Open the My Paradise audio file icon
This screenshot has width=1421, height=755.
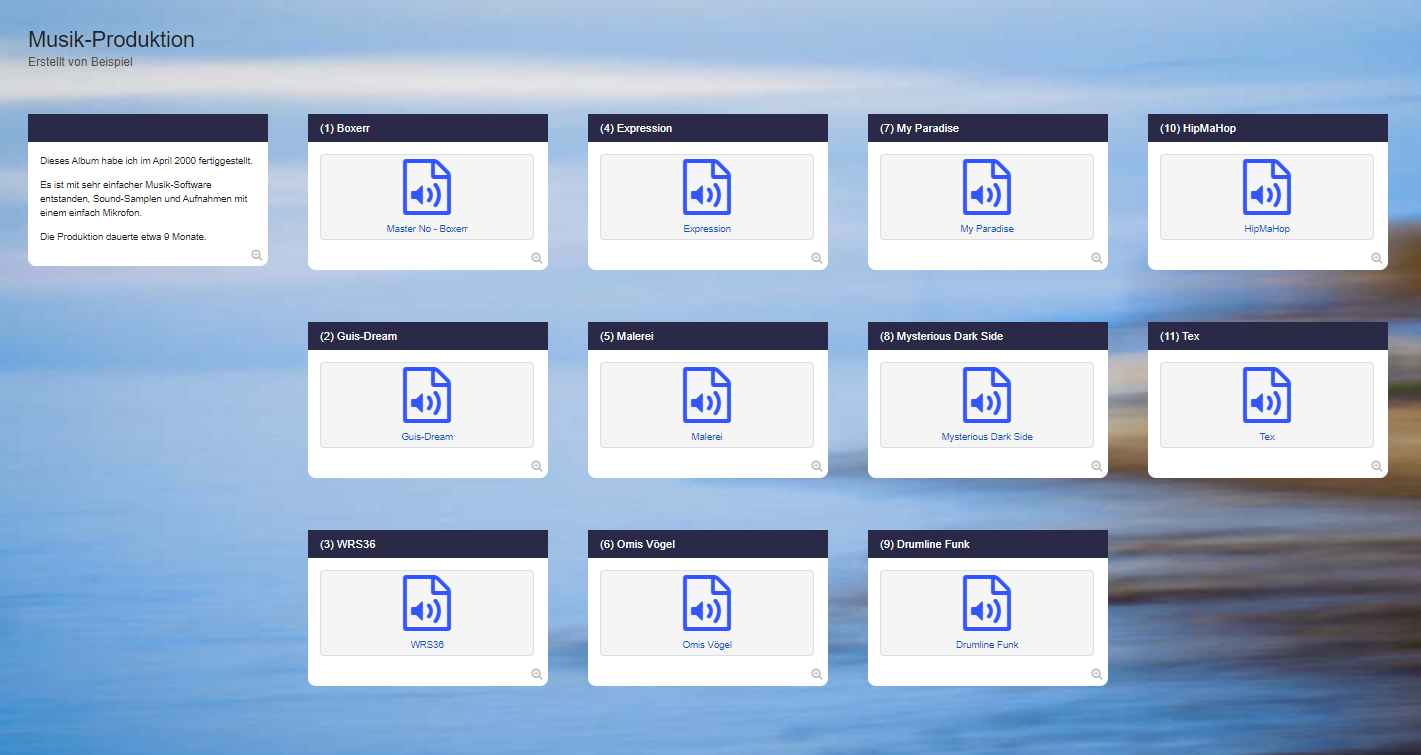[987, 187]
